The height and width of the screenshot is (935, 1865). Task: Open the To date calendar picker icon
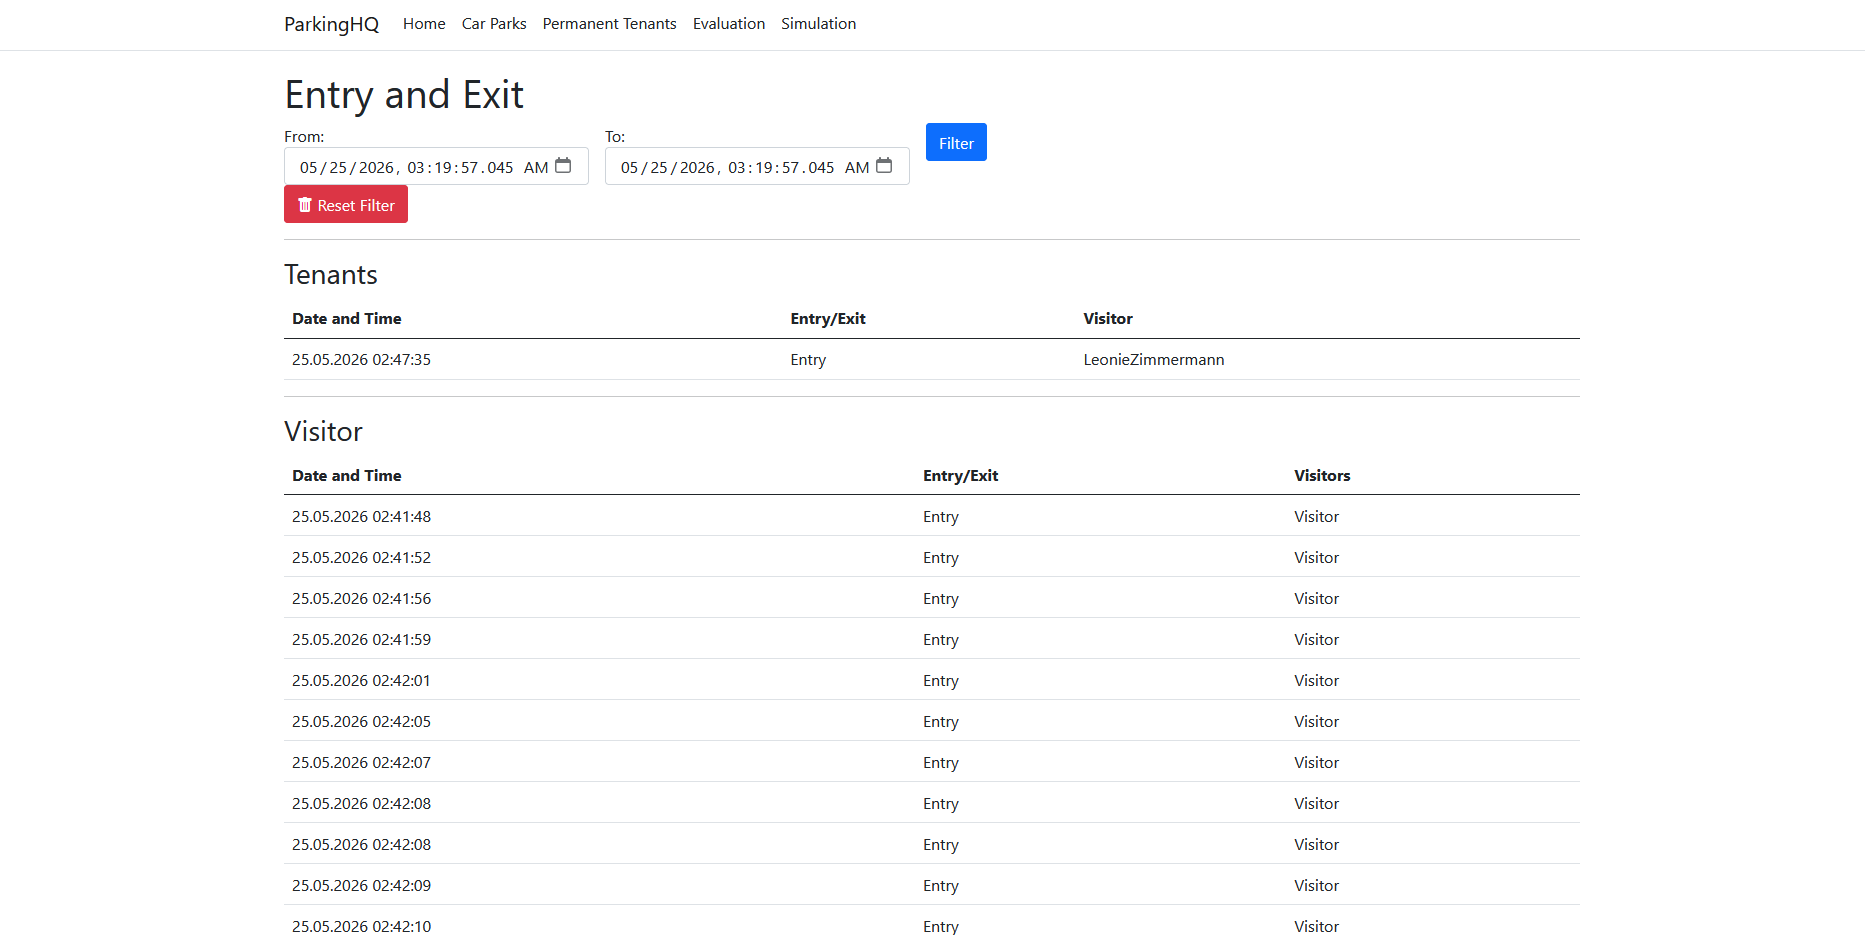click(884, 166)
